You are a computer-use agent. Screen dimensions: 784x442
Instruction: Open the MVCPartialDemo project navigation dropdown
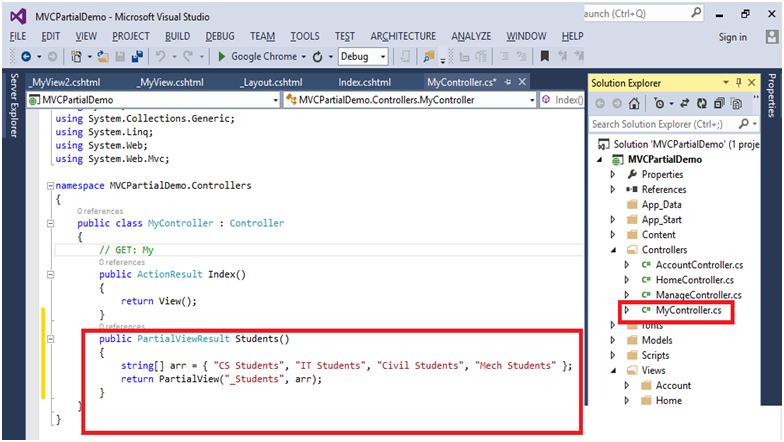pyautogui.click(x=275, y=100)
